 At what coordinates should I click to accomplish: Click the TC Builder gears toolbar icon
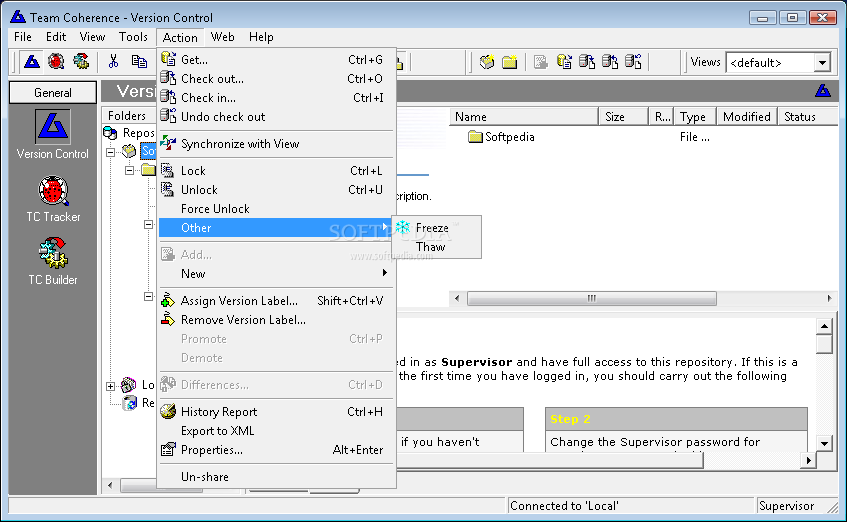click(x=81, y=62)
